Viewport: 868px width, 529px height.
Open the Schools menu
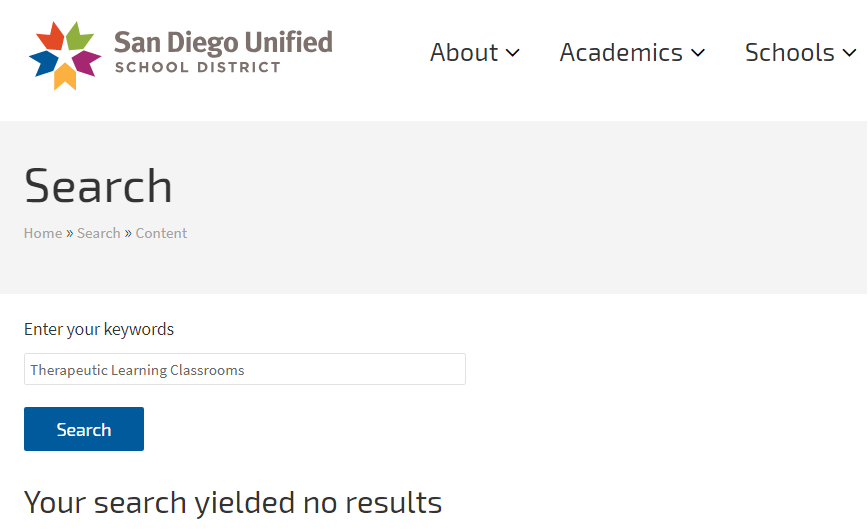tap(789, 53)
